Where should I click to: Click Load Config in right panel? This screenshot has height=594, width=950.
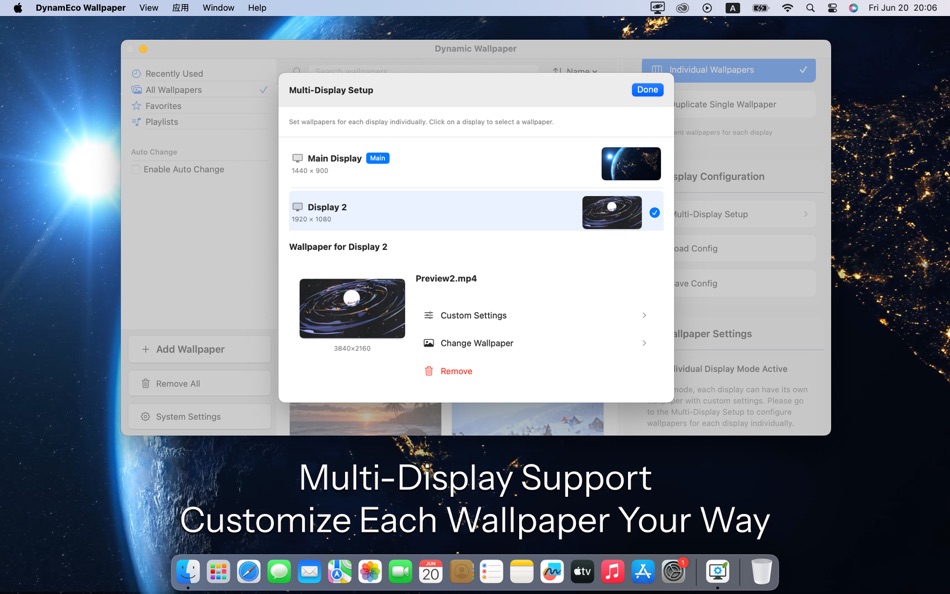744,249
